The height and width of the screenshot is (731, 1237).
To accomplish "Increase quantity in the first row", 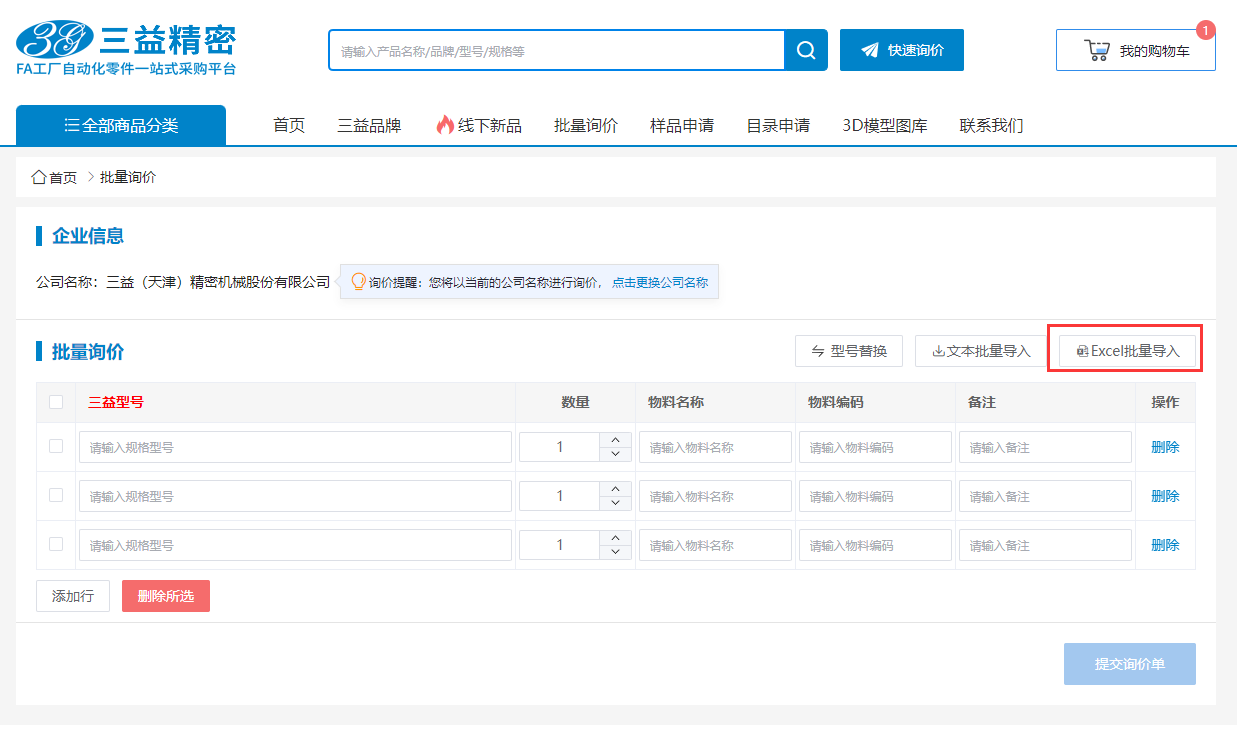I will pos(615,440).
